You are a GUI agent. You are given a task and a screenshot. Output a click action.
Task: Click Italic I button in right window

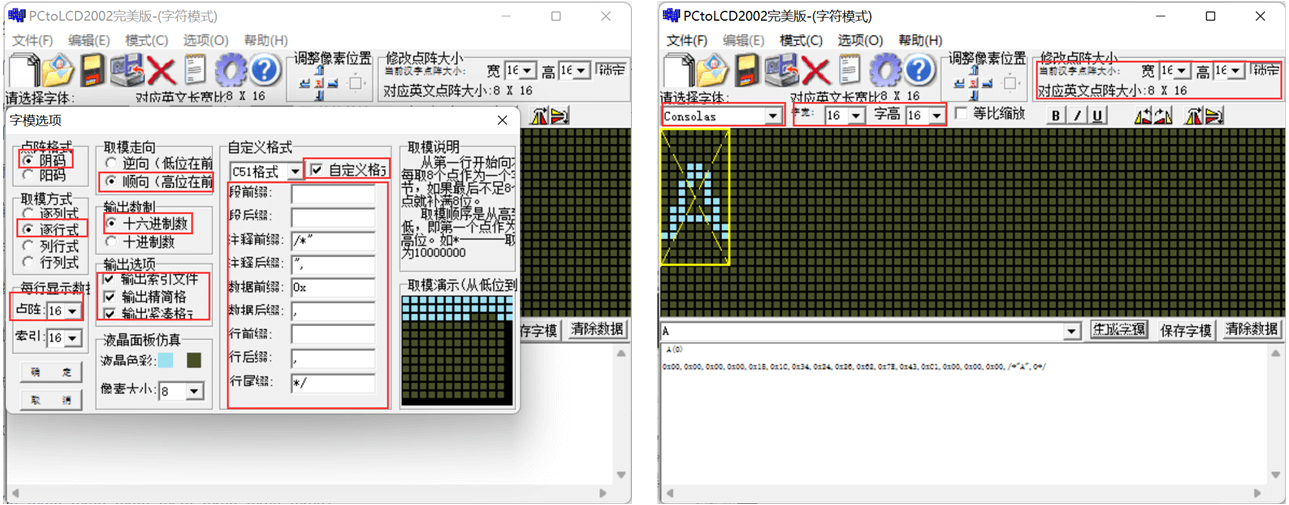pos(1077,115)
